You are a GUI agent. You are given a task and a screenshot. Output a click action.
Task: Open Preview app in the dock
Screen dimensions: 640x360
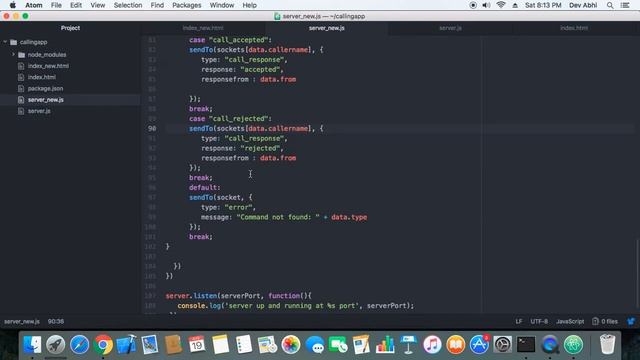click(150, 345)
